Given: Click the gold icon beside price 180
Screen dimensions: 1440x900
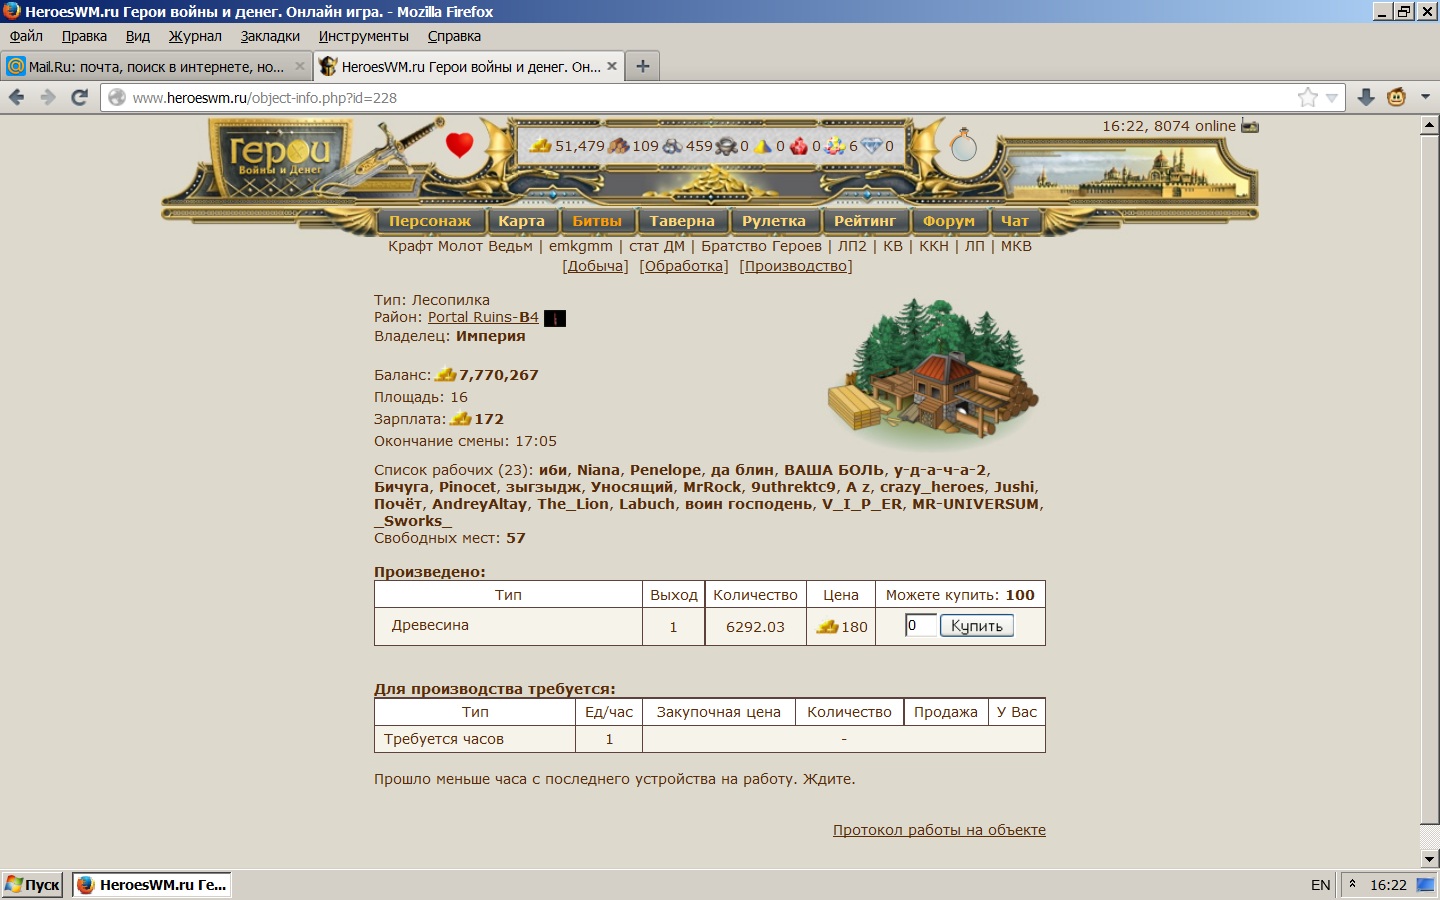Looking at the screenshot, I should pos(828,627).
